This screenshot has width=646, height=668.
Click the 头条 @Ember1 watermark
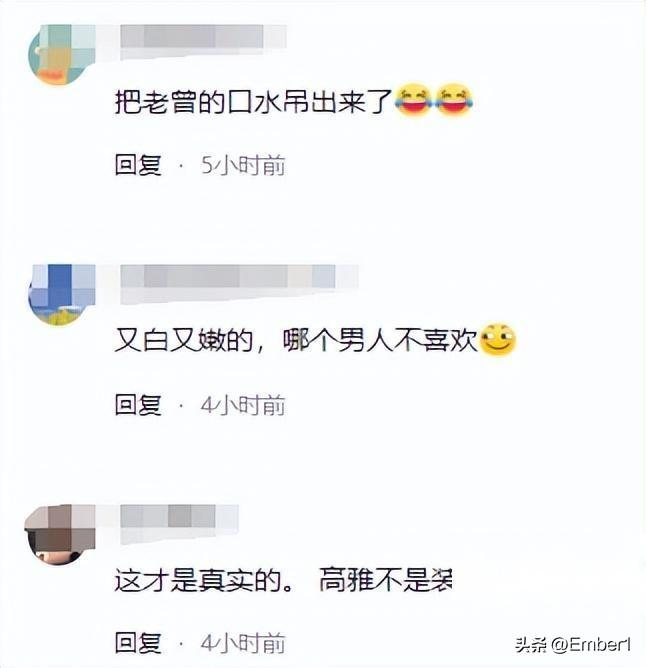point(572,645)
